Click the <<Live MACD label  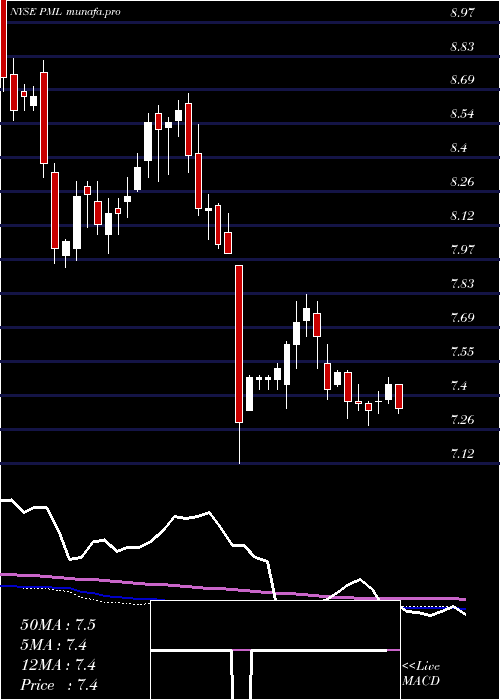point(421,674)
